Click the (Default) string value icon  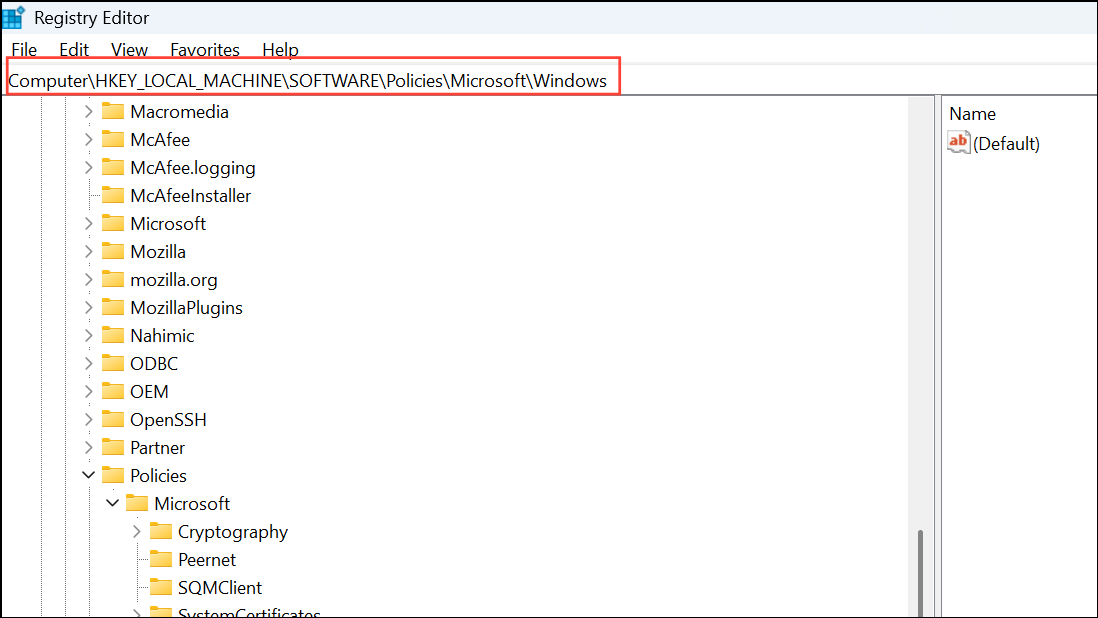click(x=959, y=142)
